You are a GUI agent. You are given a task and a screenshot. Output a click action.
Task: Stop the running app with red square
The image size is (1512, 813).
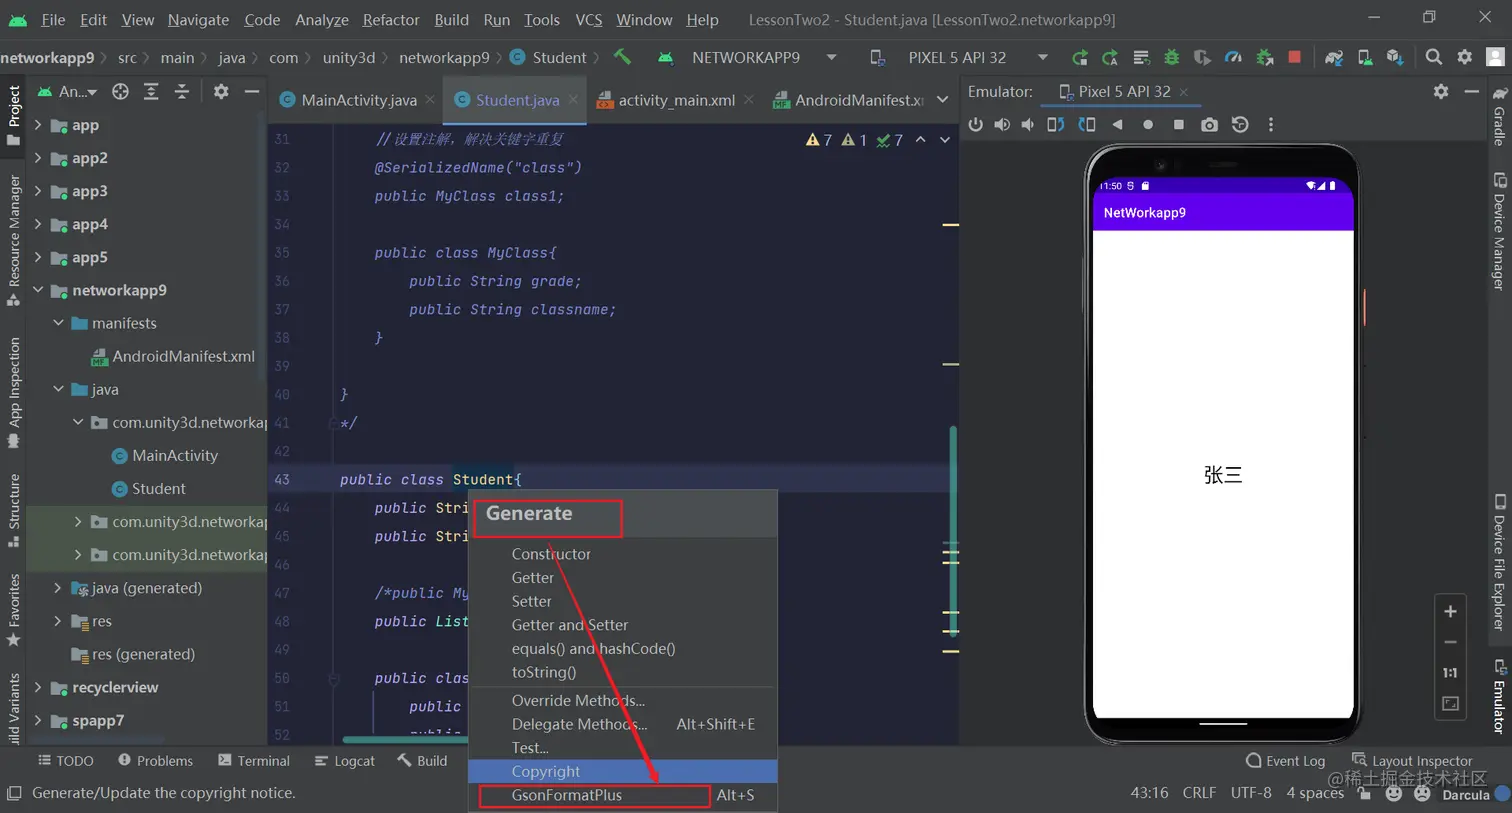[1295, 58]
